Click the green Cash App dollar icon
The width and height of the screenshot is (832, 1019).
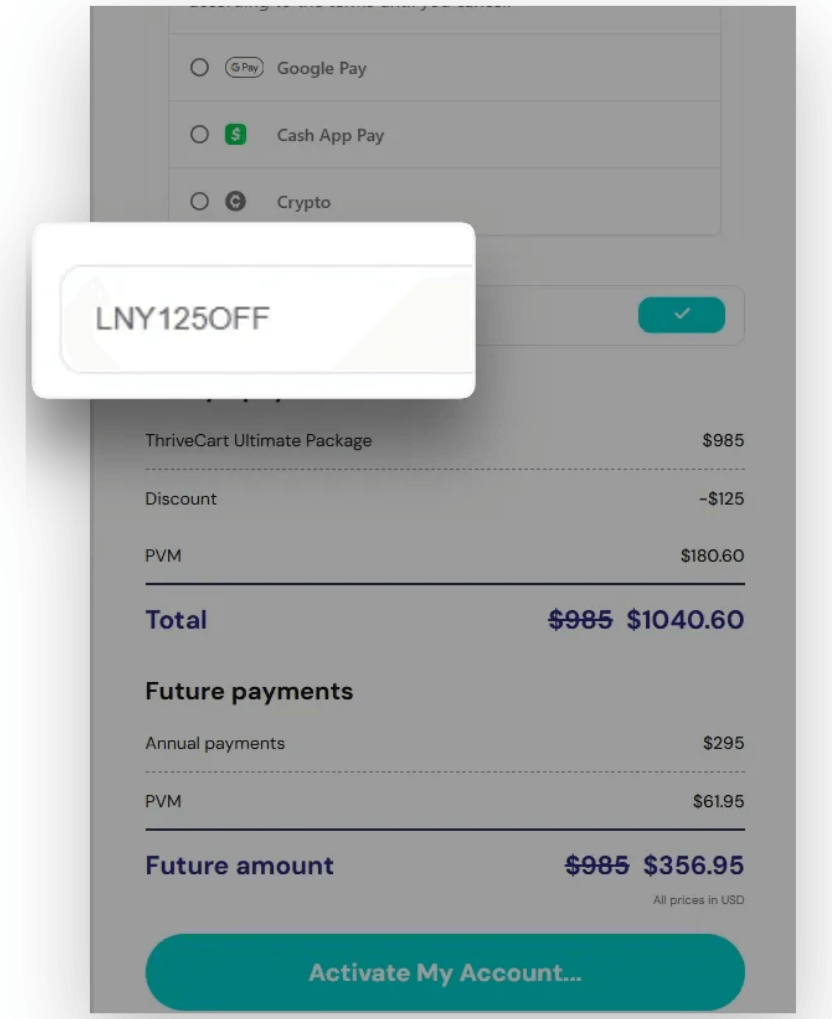pos(236,134)
